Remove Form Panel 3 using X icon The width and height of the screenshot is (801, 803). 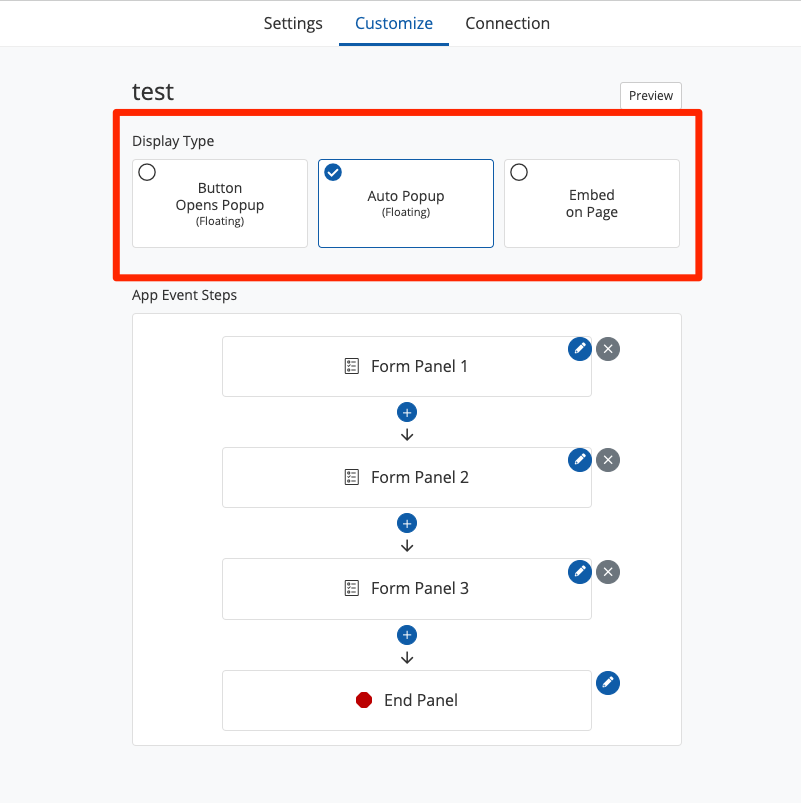pyautogui.click(x=608, y=572)
